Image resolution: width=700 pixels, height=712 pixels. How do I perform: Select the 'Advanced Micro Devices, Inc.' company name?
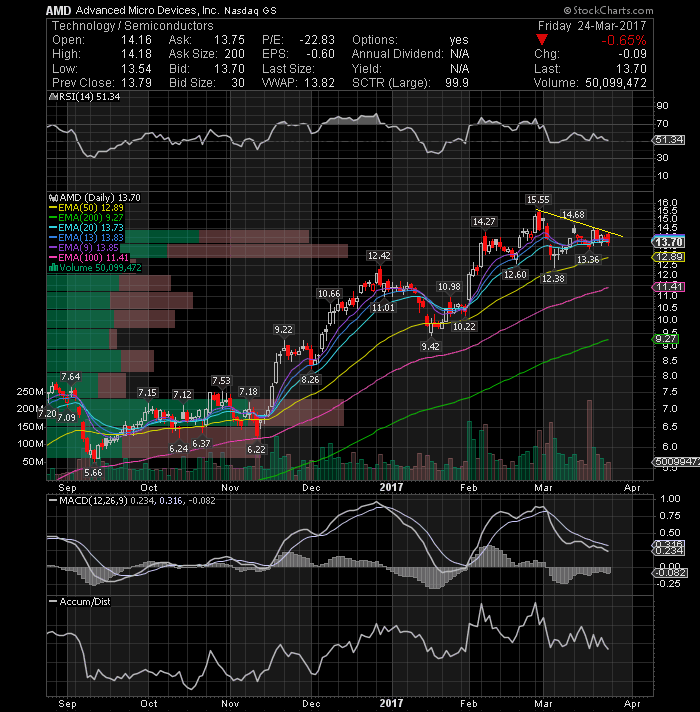148,10
